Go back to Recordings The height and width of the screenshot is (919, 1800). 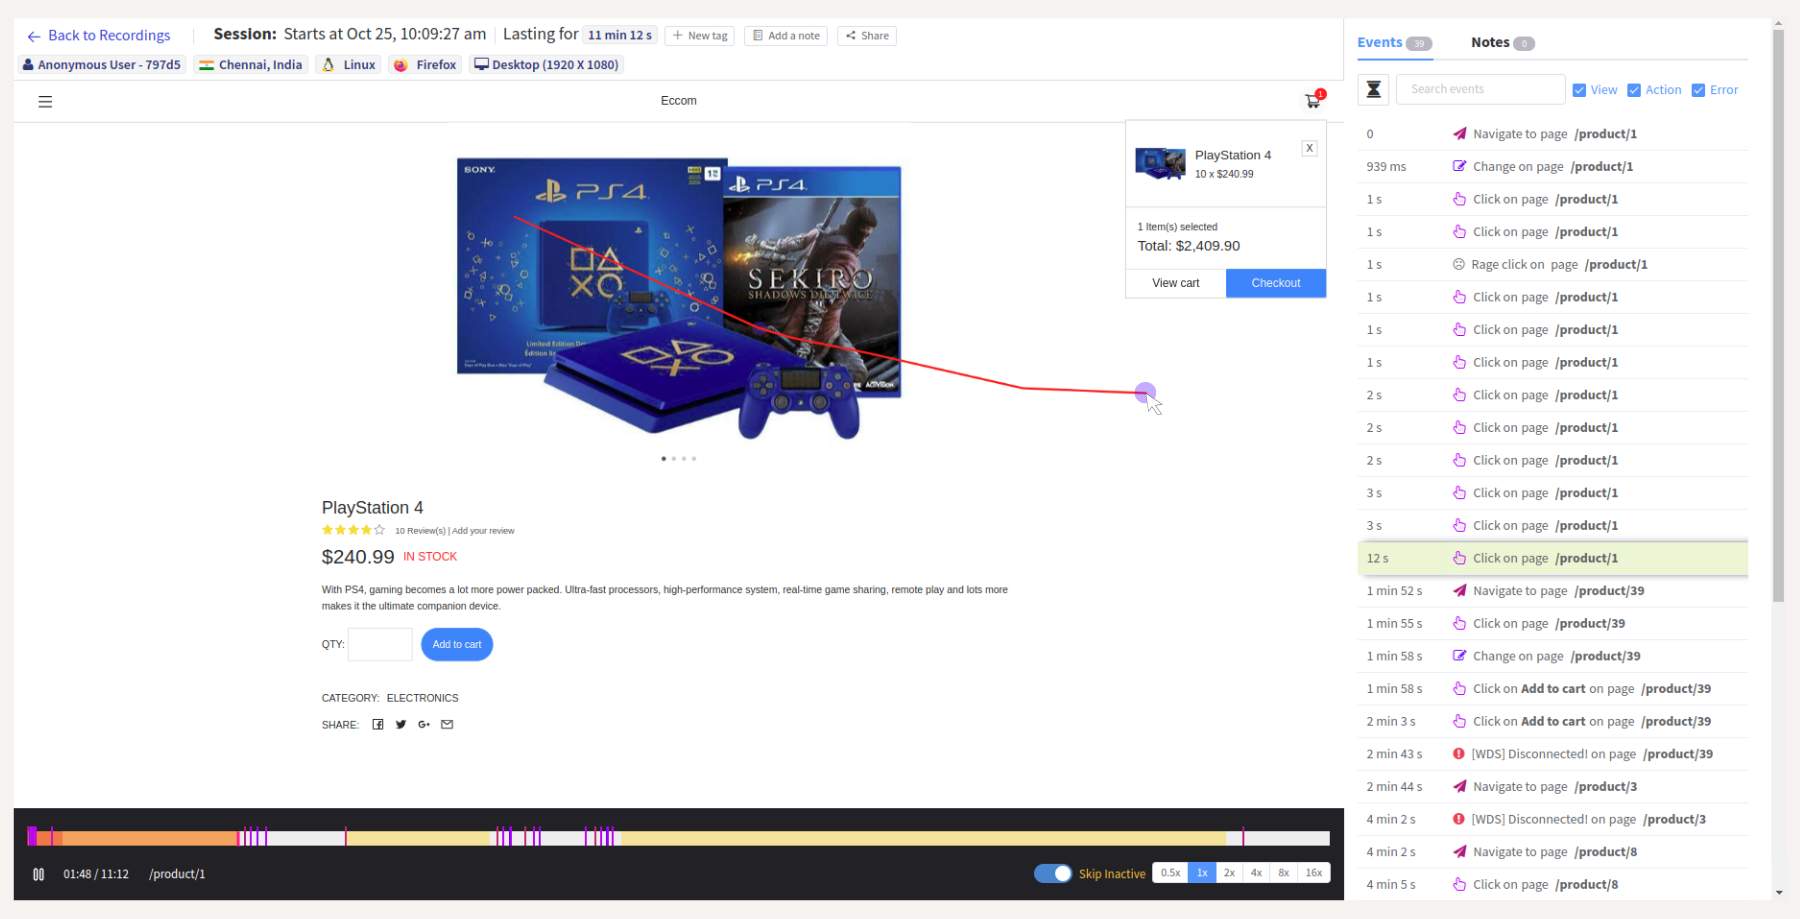pos(99,35)
